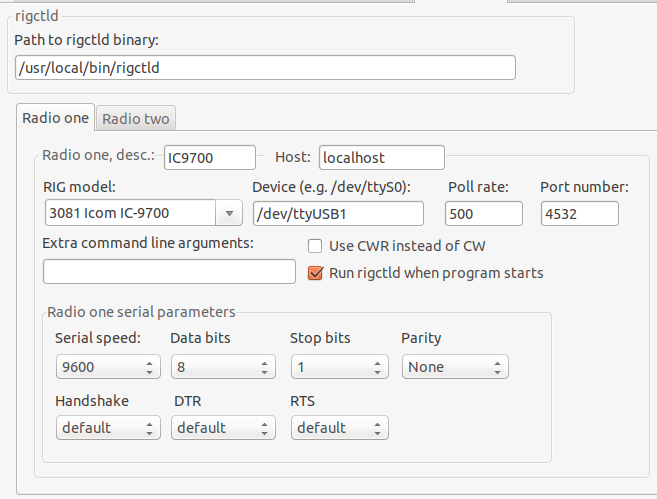The width and height of the screenshot is (657, 499).
Task: Click the Radio one description field IC9700
Action: pos(210,158)
